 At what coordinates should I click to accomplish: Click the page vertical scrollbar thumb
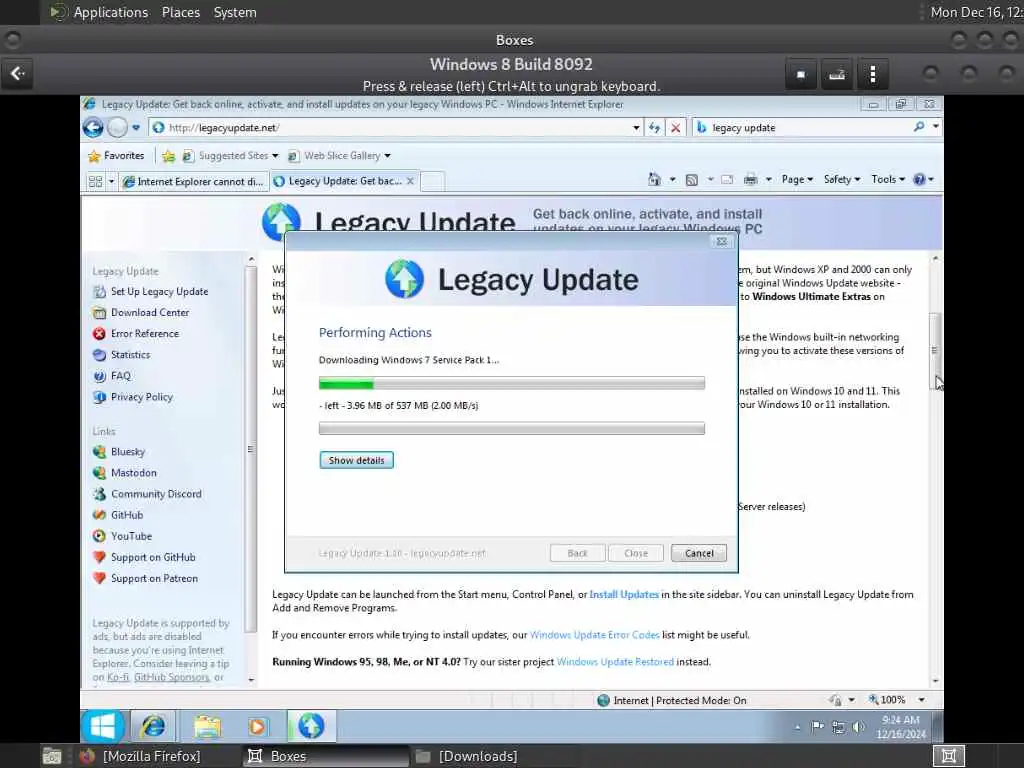(x=935, y=351)
